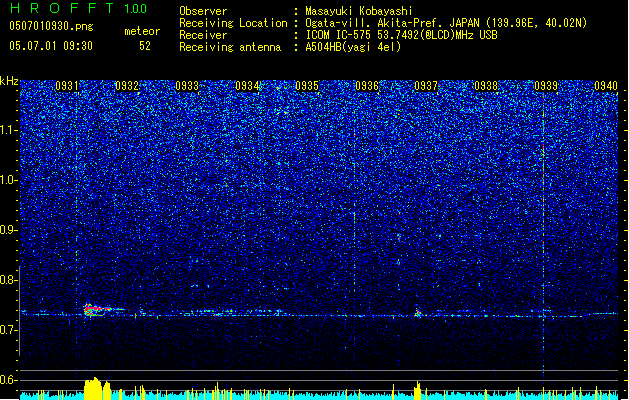Click the small meteor echo near 0937
Image resolution: width=629 pixels, height=400 pixels.
[x=418, y=312]
